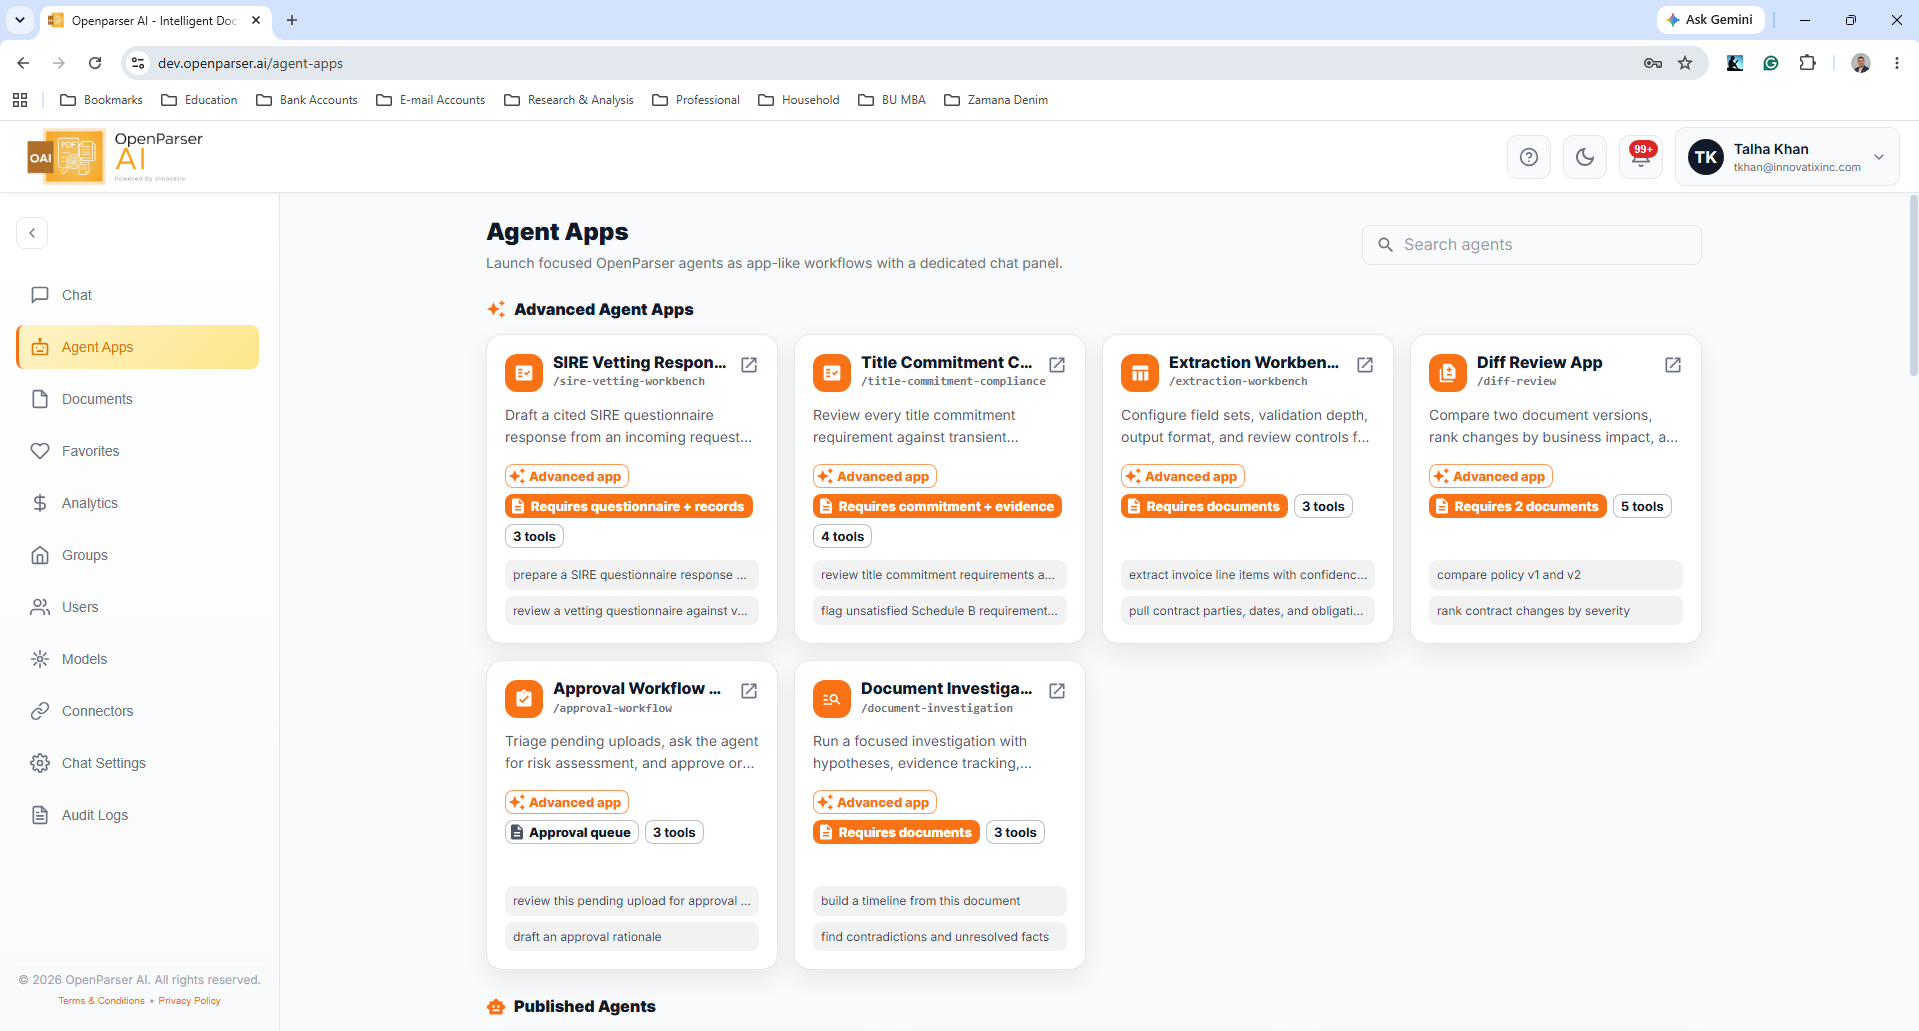This screenshot has height=1031, width=1919.
Task: Select prompt 'find contradictions and unresolved facts'
Action: pyautogui.click(x=939, y=937)
